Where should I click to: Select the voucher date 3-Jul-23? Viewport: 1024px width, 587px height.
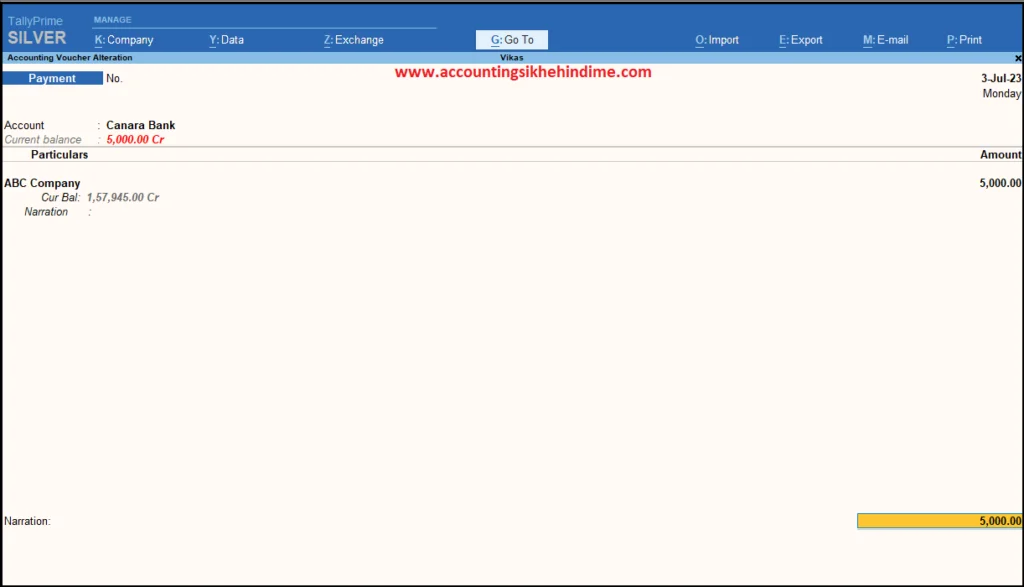point(1000,78)
